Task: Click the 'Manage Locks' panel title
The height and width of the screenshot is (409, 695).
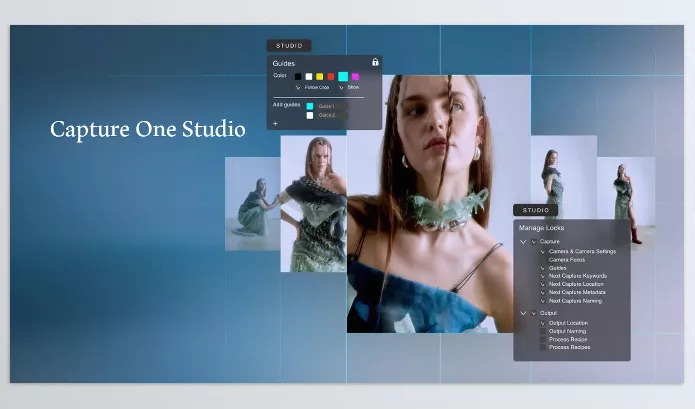Action: click(541, 228)
